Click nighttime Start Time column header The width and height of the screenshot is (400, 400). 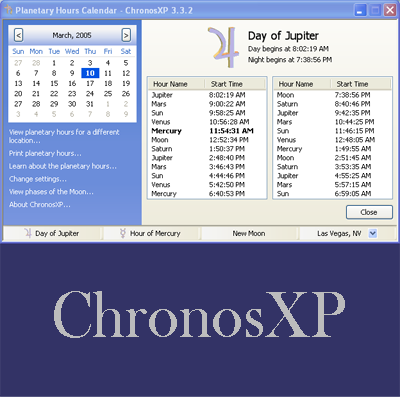pyautogui.click(x=360, y=84)
